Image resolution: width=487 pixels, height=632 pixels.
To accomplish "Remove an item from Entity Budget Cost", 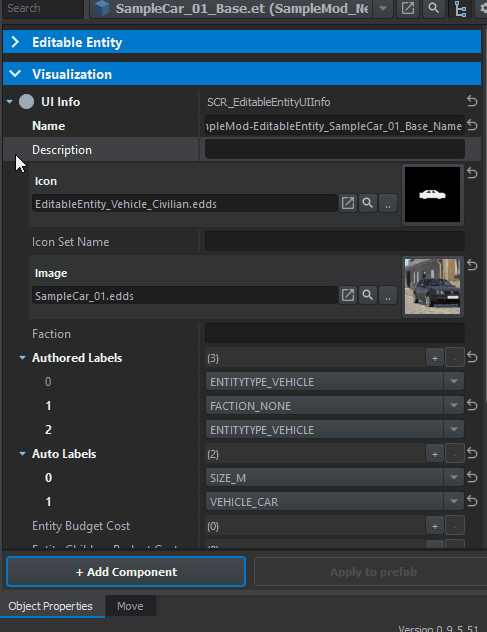I will (455, 526).
